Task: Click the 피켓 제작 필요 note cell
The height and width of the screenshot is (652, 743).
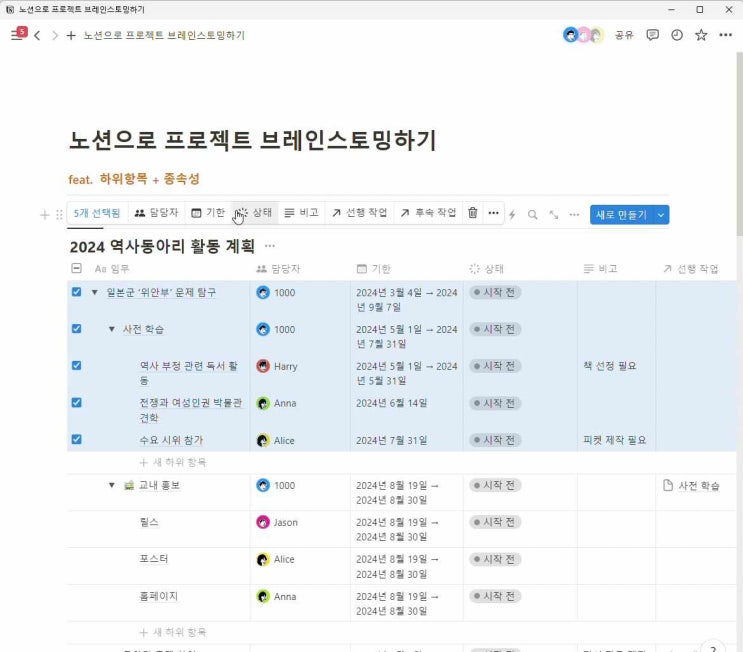Action: point(616,440)
